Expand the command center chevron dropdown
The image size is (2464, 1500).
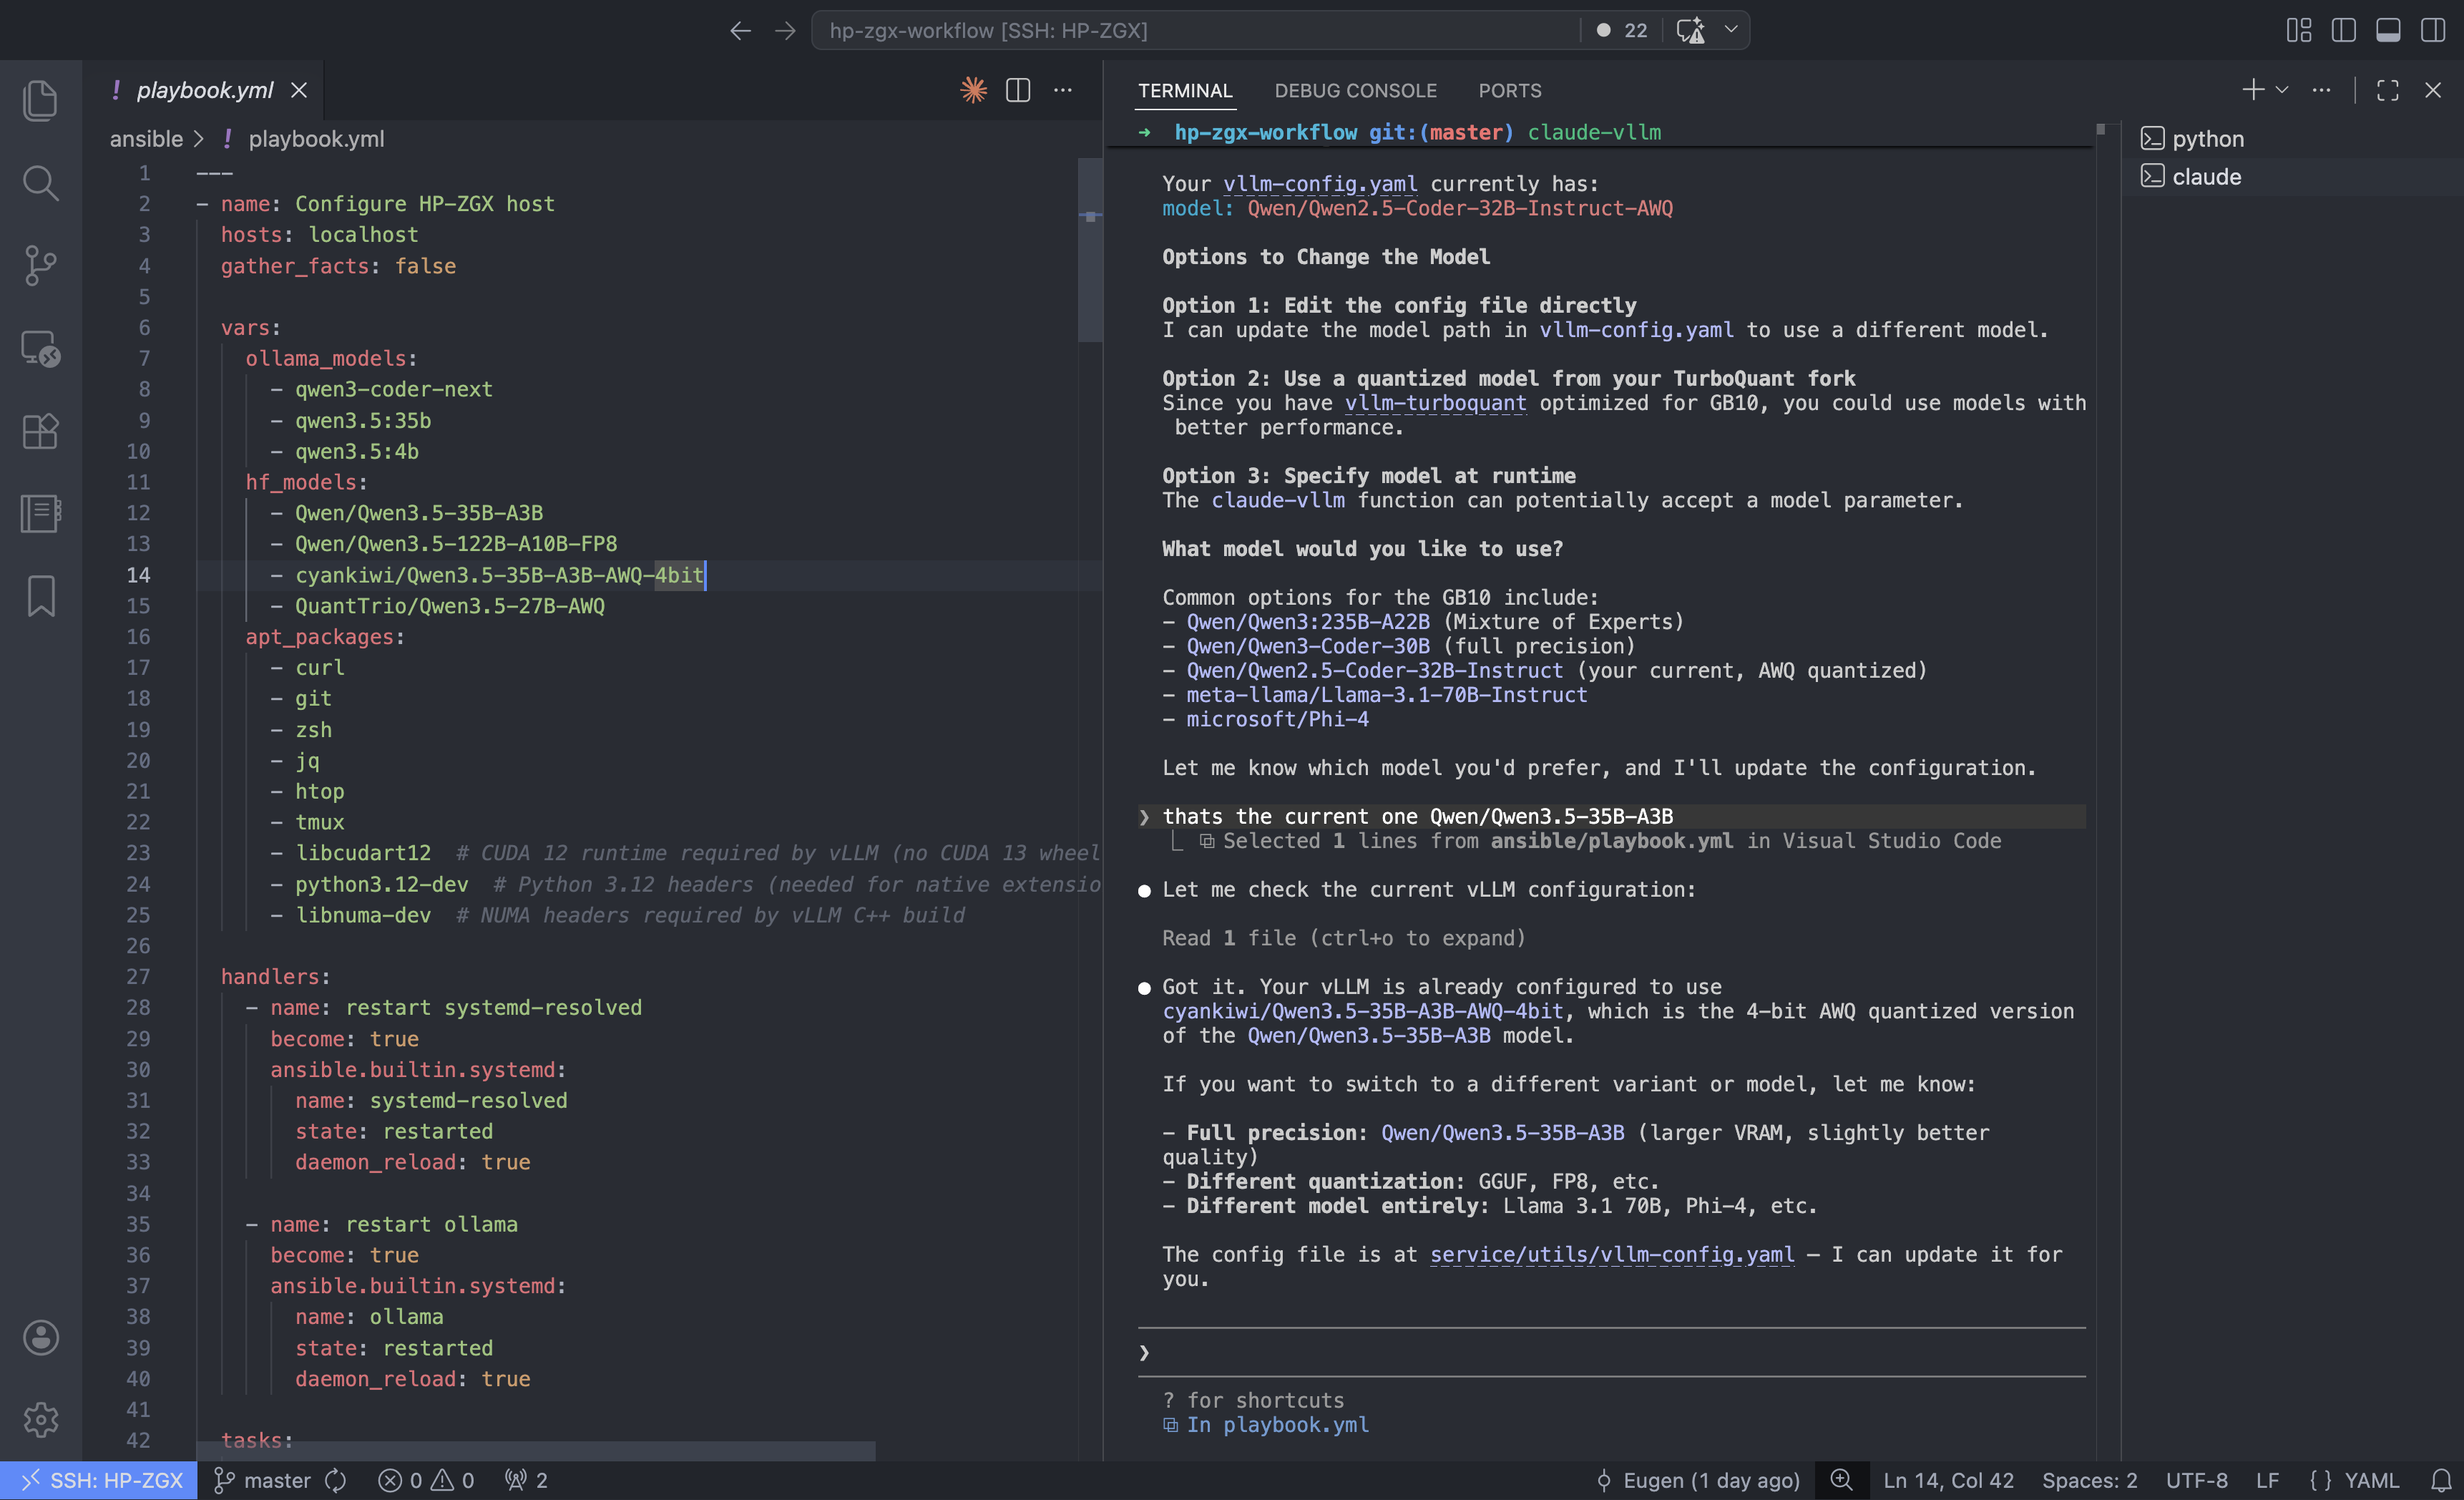[1731, 30]
